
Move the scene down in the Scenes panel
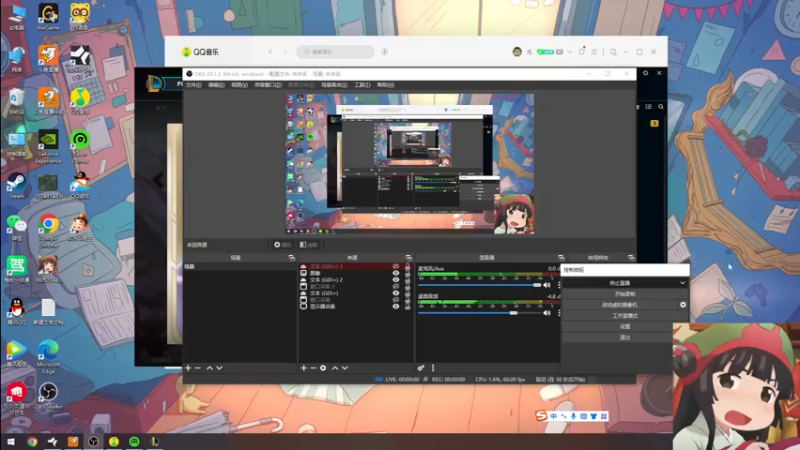click(219, 368)
